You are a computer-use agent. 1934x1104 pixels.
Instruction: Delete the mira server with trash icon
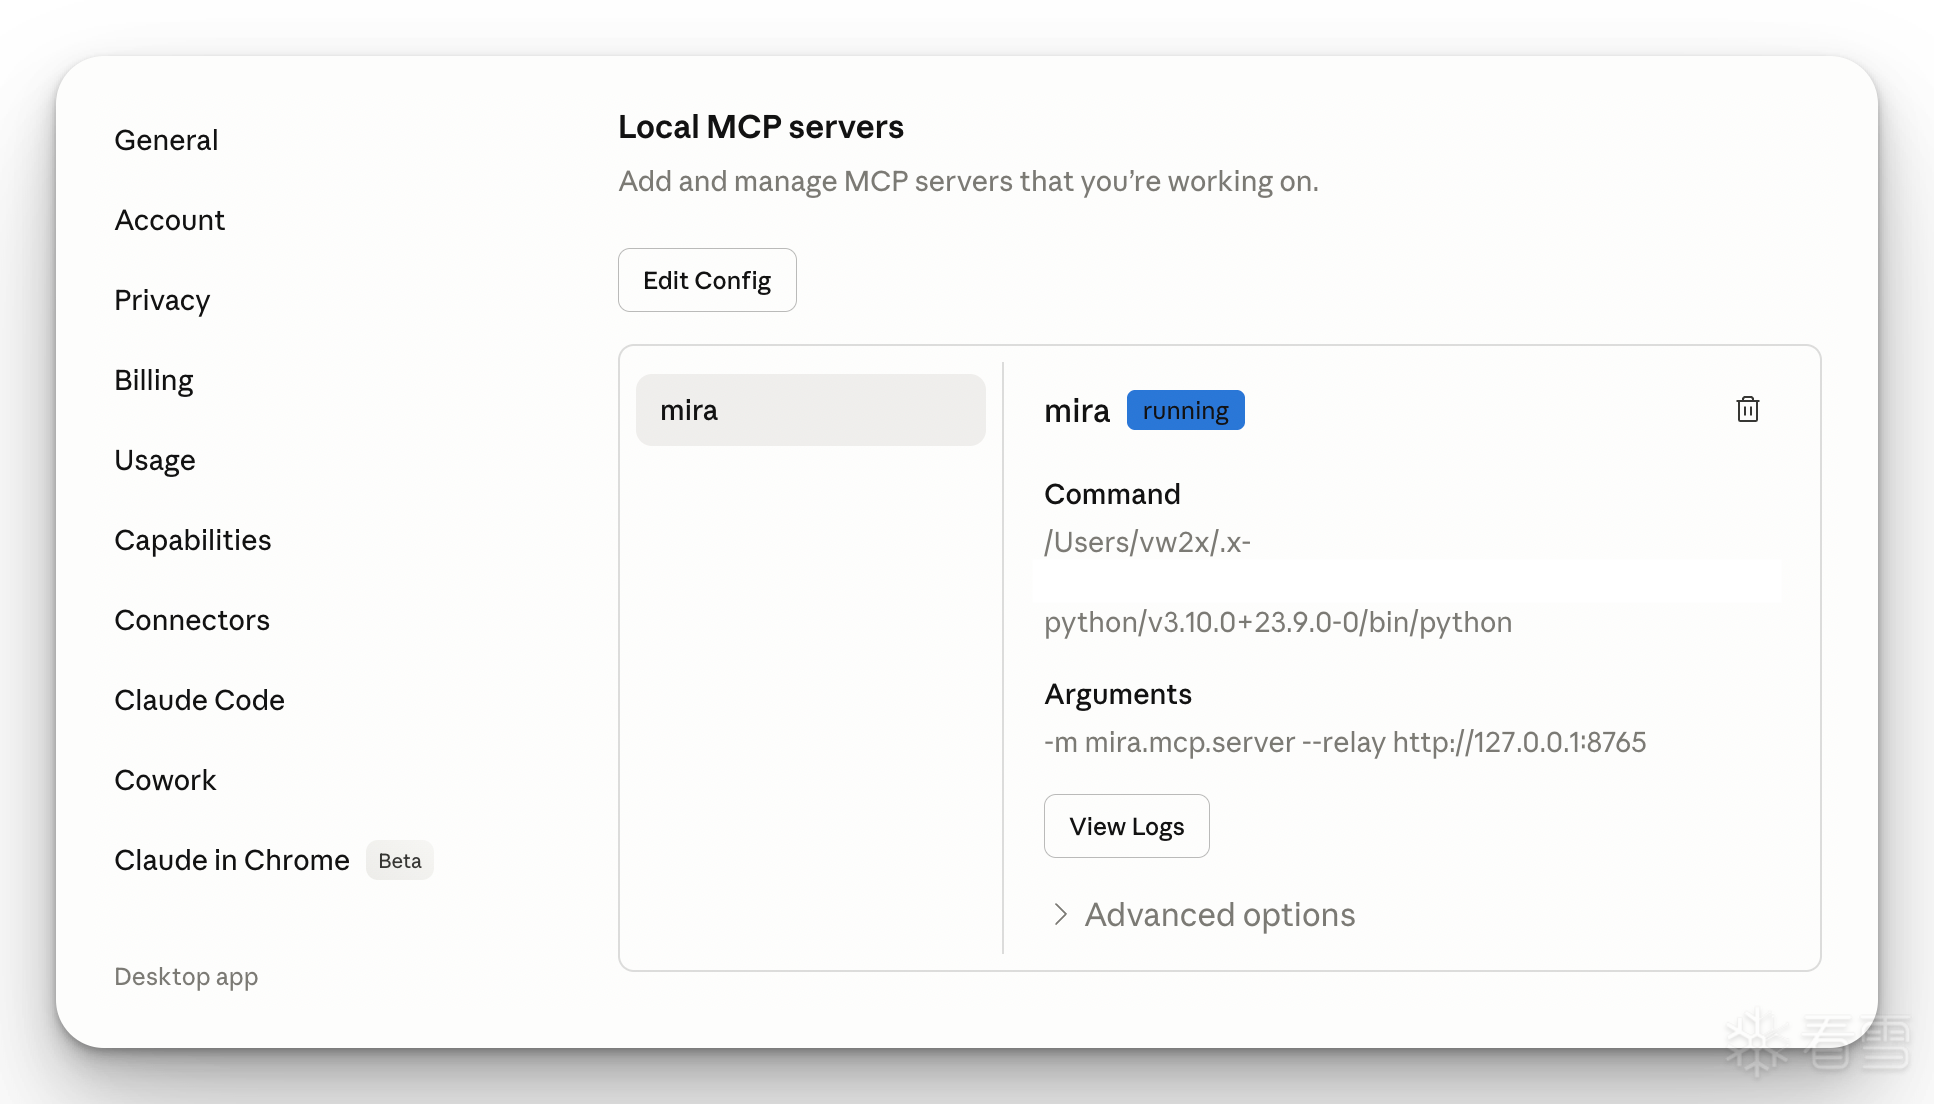coord(1747,409)
